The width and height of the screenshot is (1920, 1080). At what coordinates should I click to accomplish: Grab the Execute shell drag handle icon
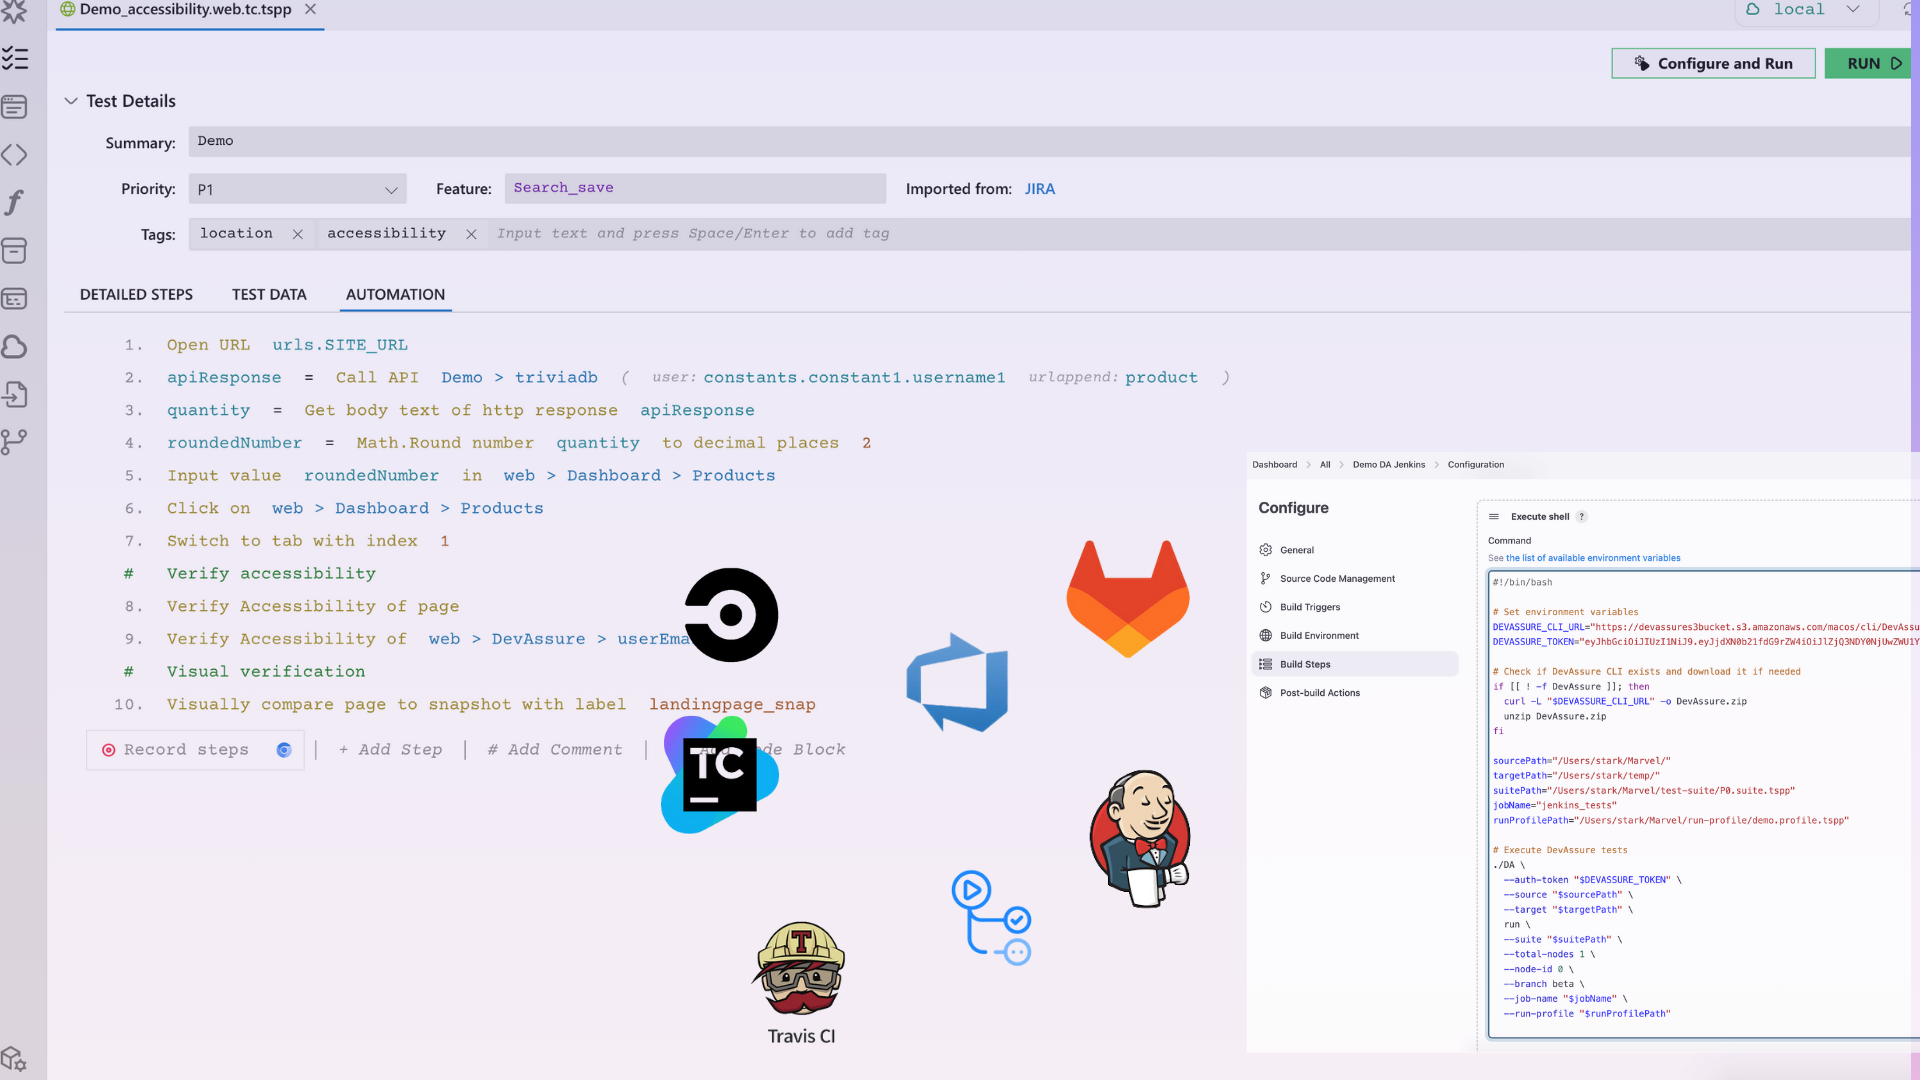(1494, 517)
